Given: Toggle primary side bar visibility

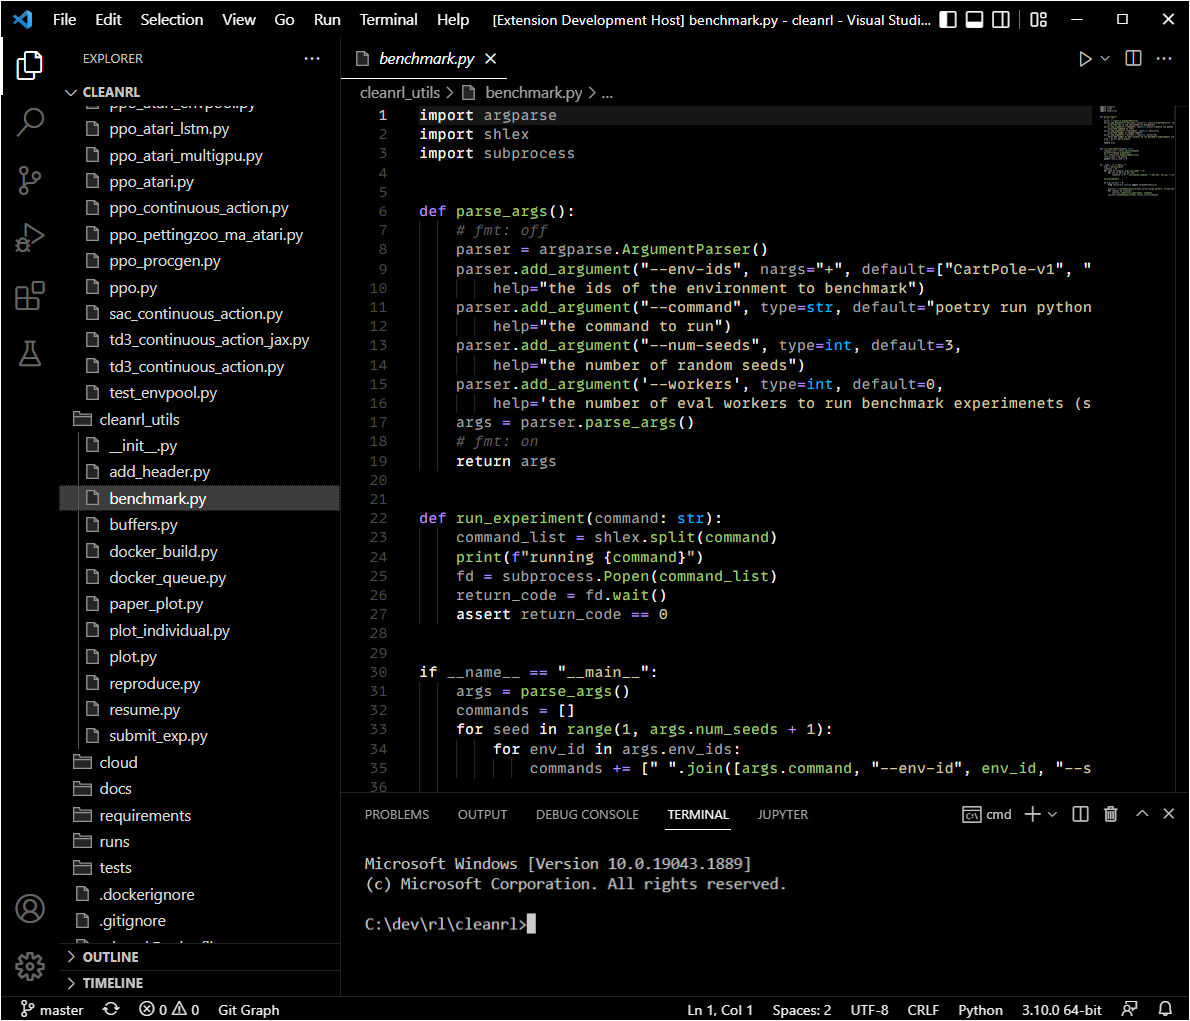Looking at the screenshot, I should pyautogui.click(x=948, y=20).
